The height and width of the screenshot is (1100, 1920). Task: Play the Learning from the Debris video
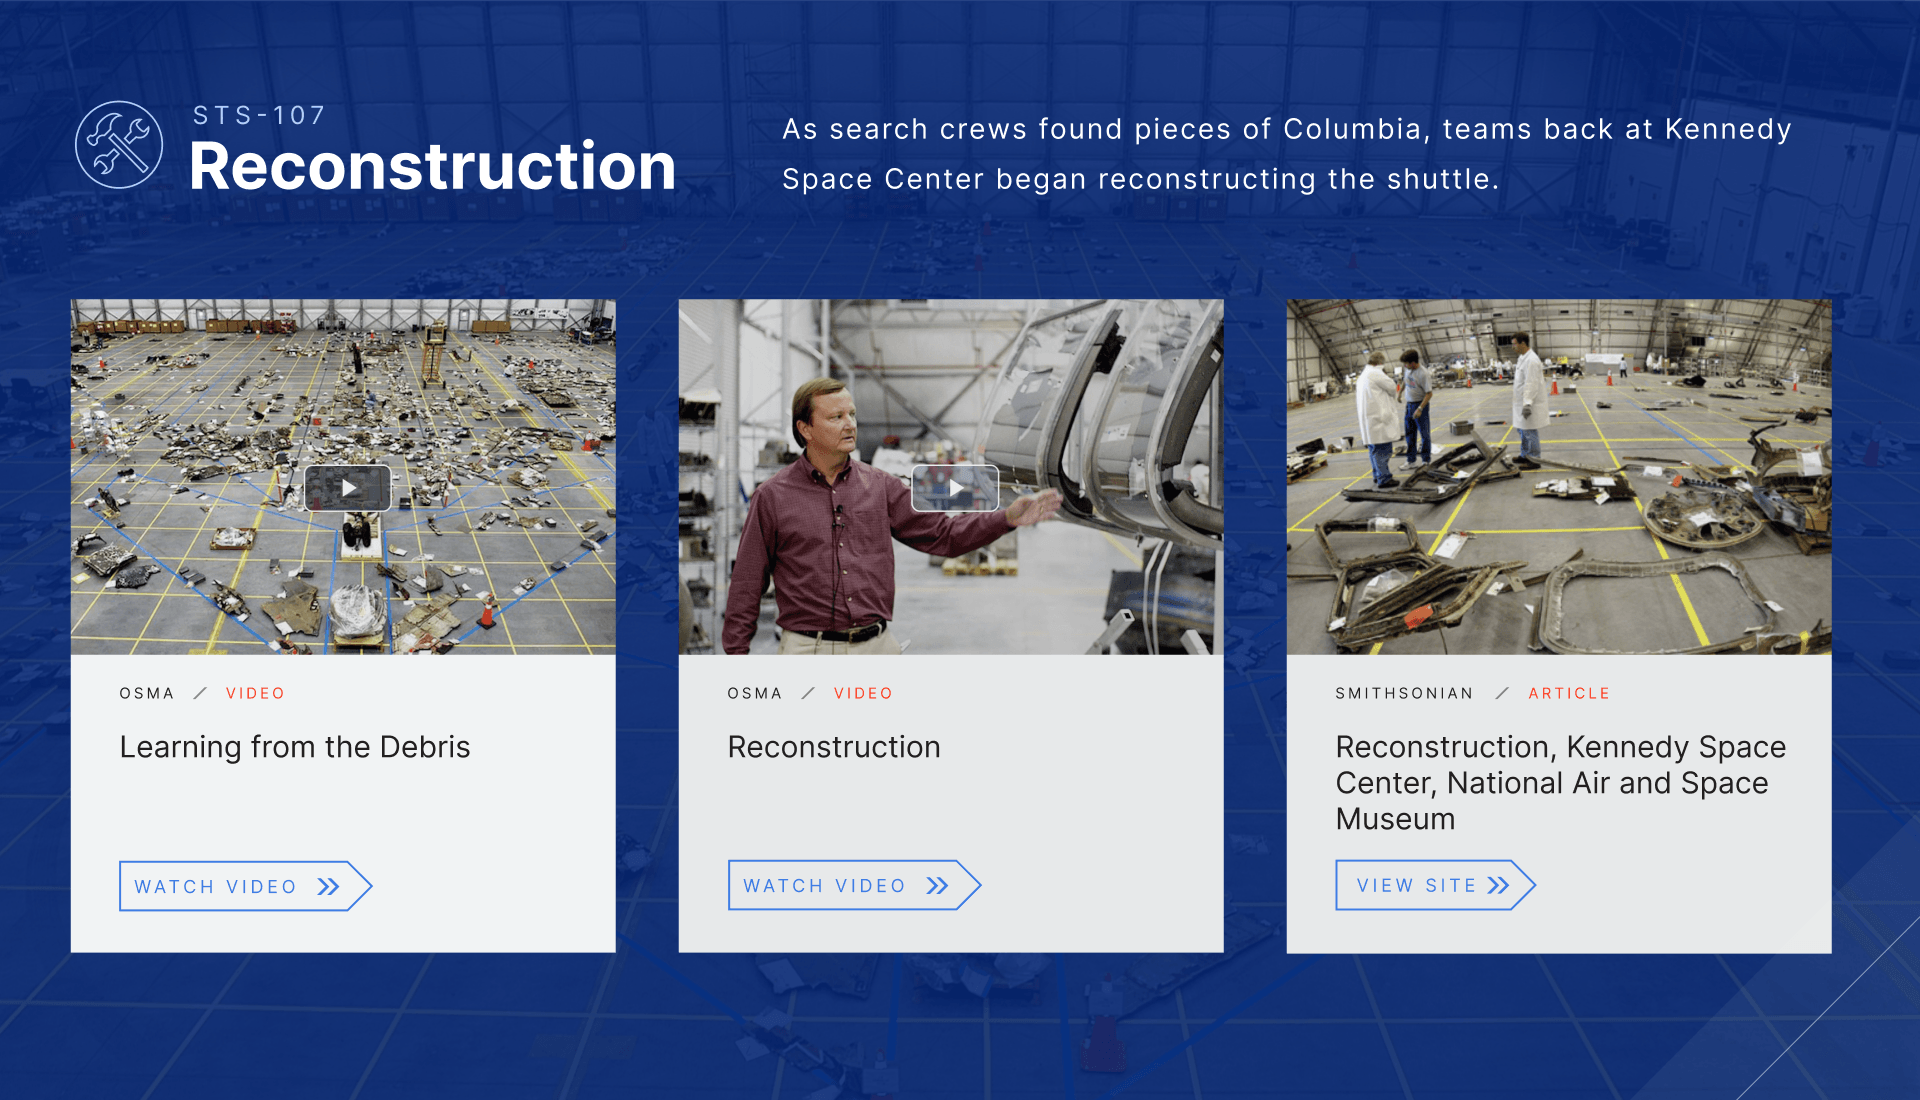(347, 488)
